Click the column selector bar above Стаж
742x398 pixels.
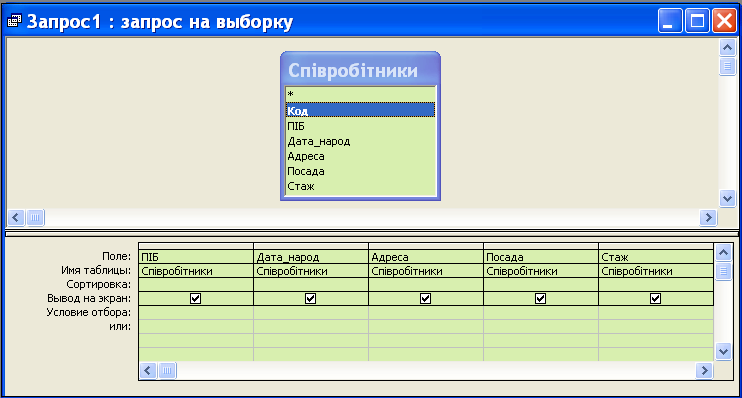[x=656, y=246]
